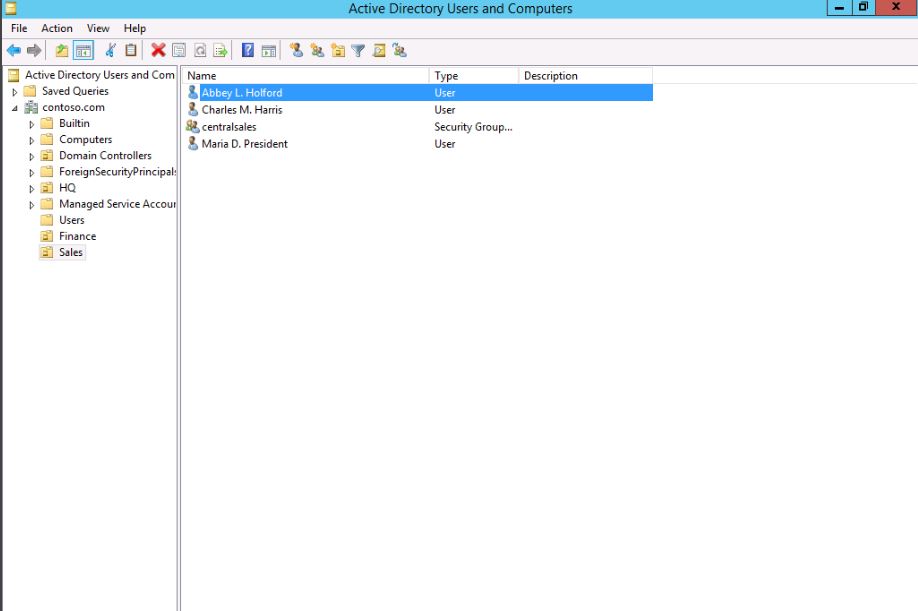Open the Help menu
The width and height of the screenshot is (918, 611).
click(135, 28)
